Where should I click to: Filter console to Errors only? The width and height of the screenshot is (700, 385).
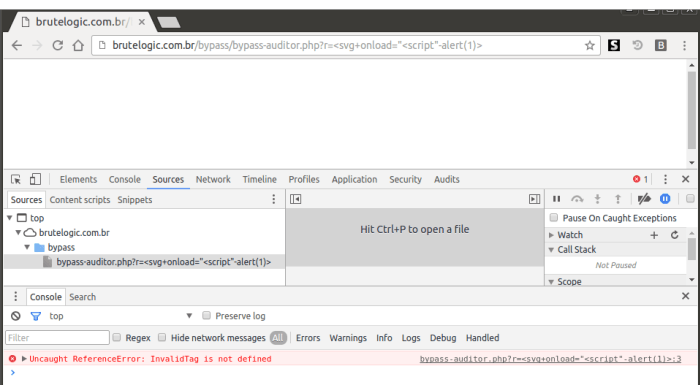[x=308, y=338]
